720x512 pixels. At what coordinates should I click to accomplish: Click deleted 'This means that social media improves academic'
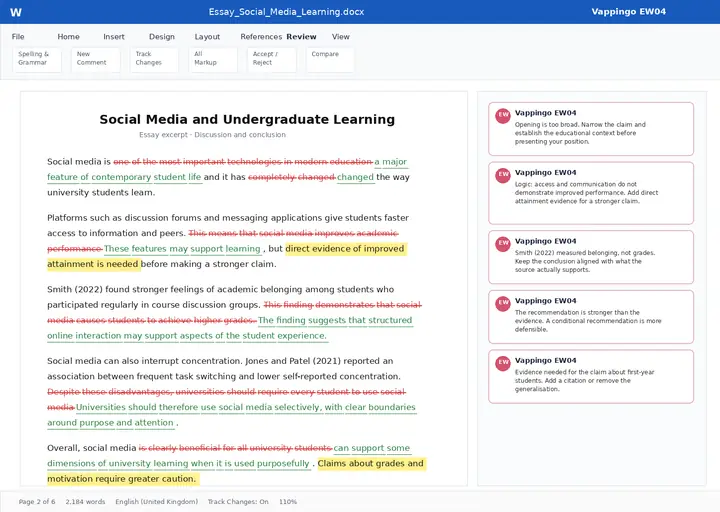pyautogui.click(x=293, y=233)
